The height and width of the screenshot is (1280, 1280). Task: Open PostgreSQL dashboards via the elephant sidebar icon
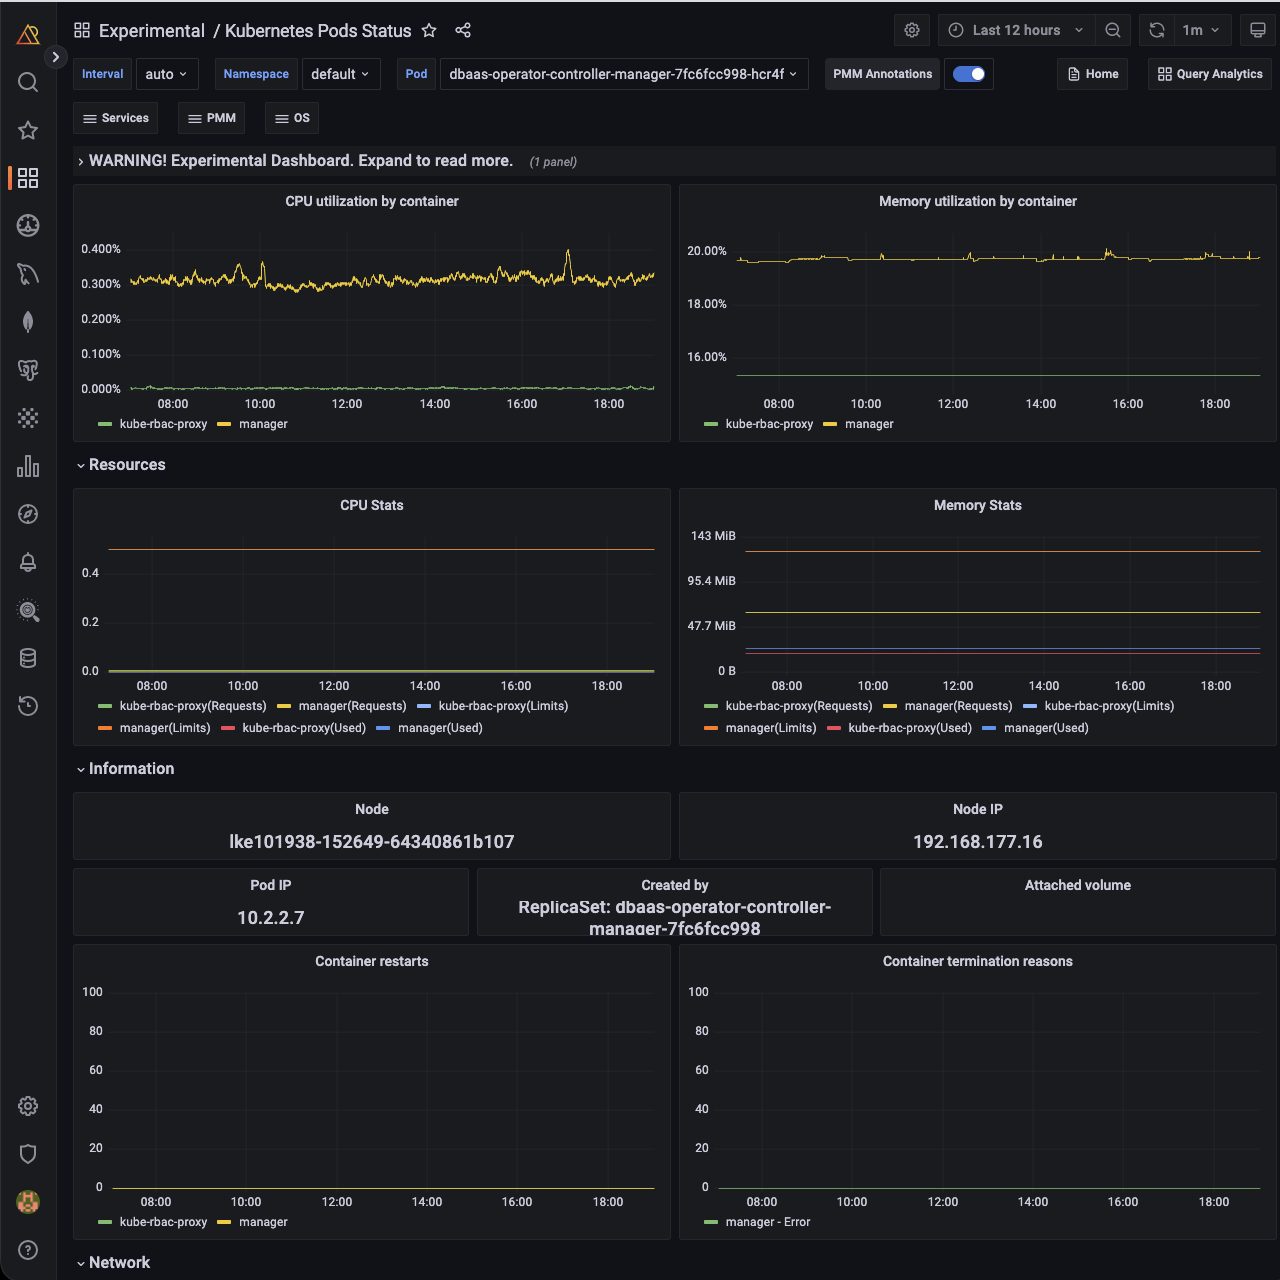(28, 370)
